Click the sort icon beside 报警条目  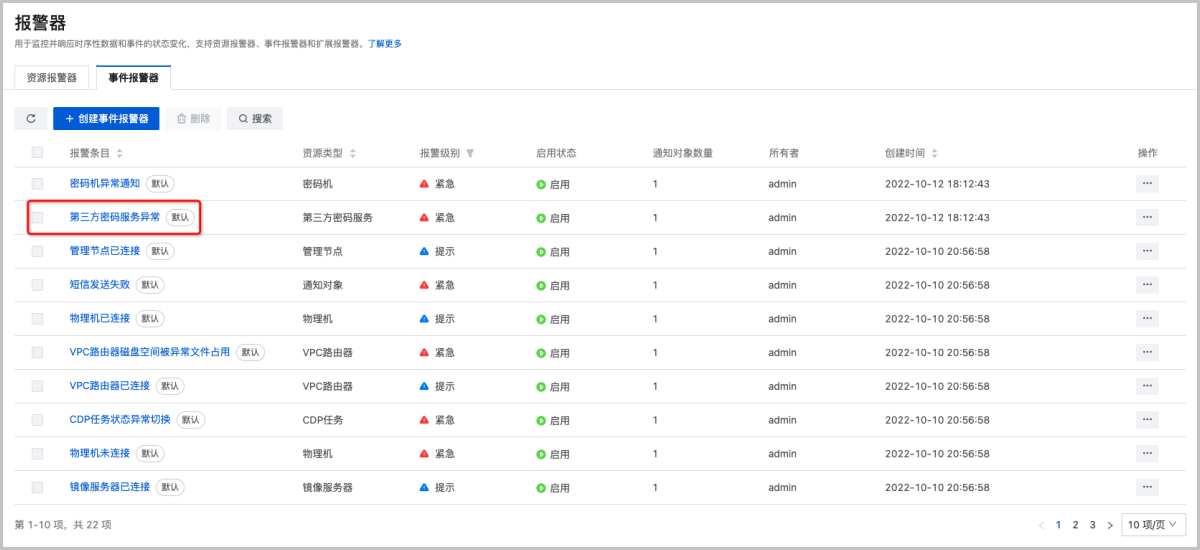(120, 154)
